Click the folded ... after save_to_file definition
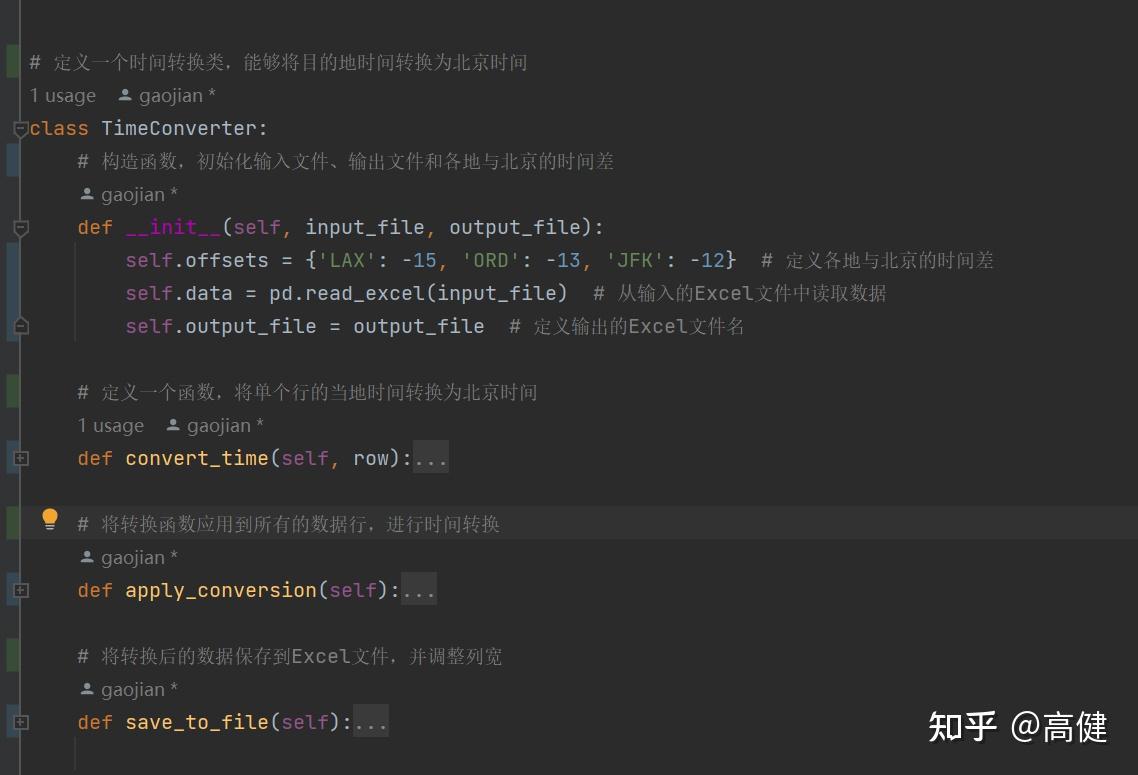 pos(372,722)
